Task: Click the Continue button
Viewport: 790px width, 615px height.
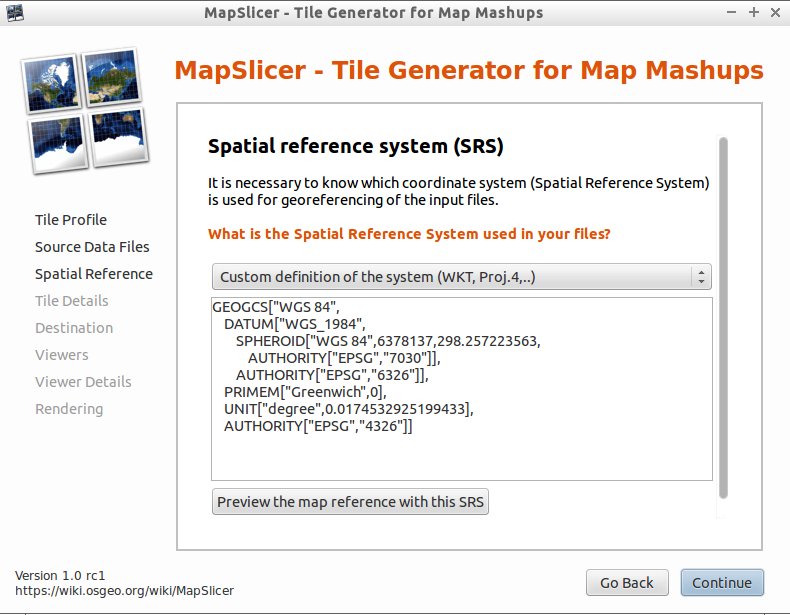Action: 721,583
